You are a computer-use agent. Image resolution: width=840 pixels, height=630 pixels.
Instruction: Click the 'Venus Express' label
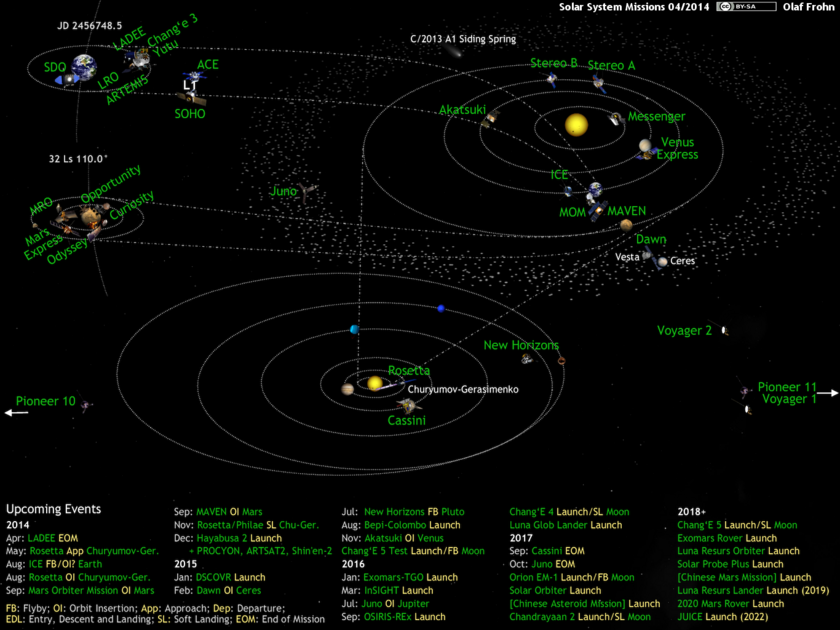click(678, 148)
